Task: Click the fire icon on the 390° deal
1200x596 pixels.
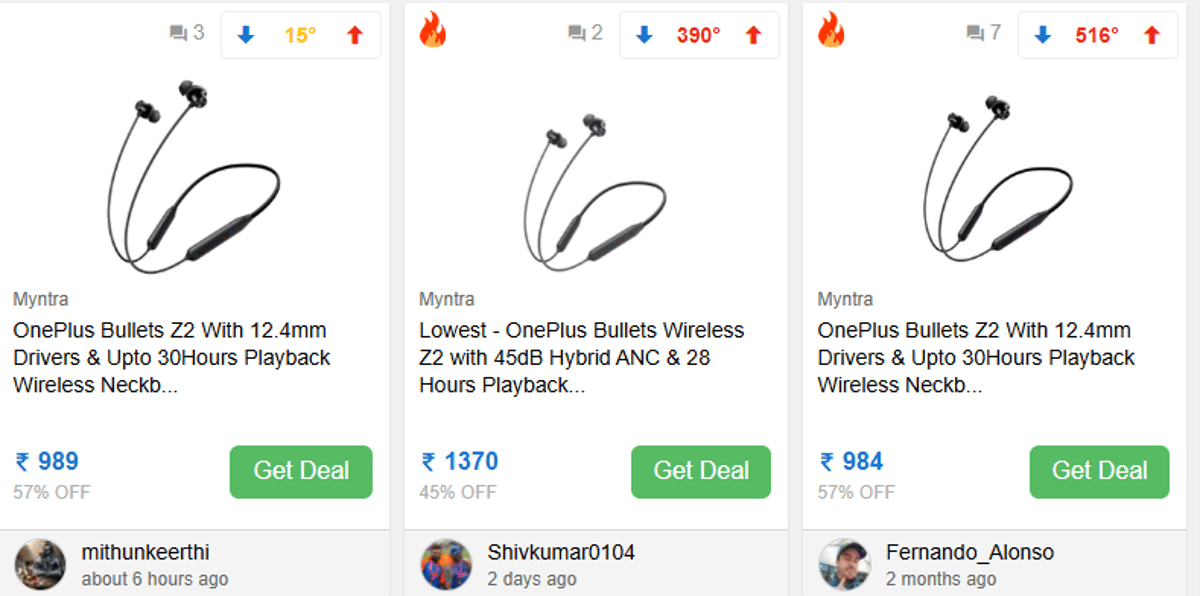Action: [433, 30]
